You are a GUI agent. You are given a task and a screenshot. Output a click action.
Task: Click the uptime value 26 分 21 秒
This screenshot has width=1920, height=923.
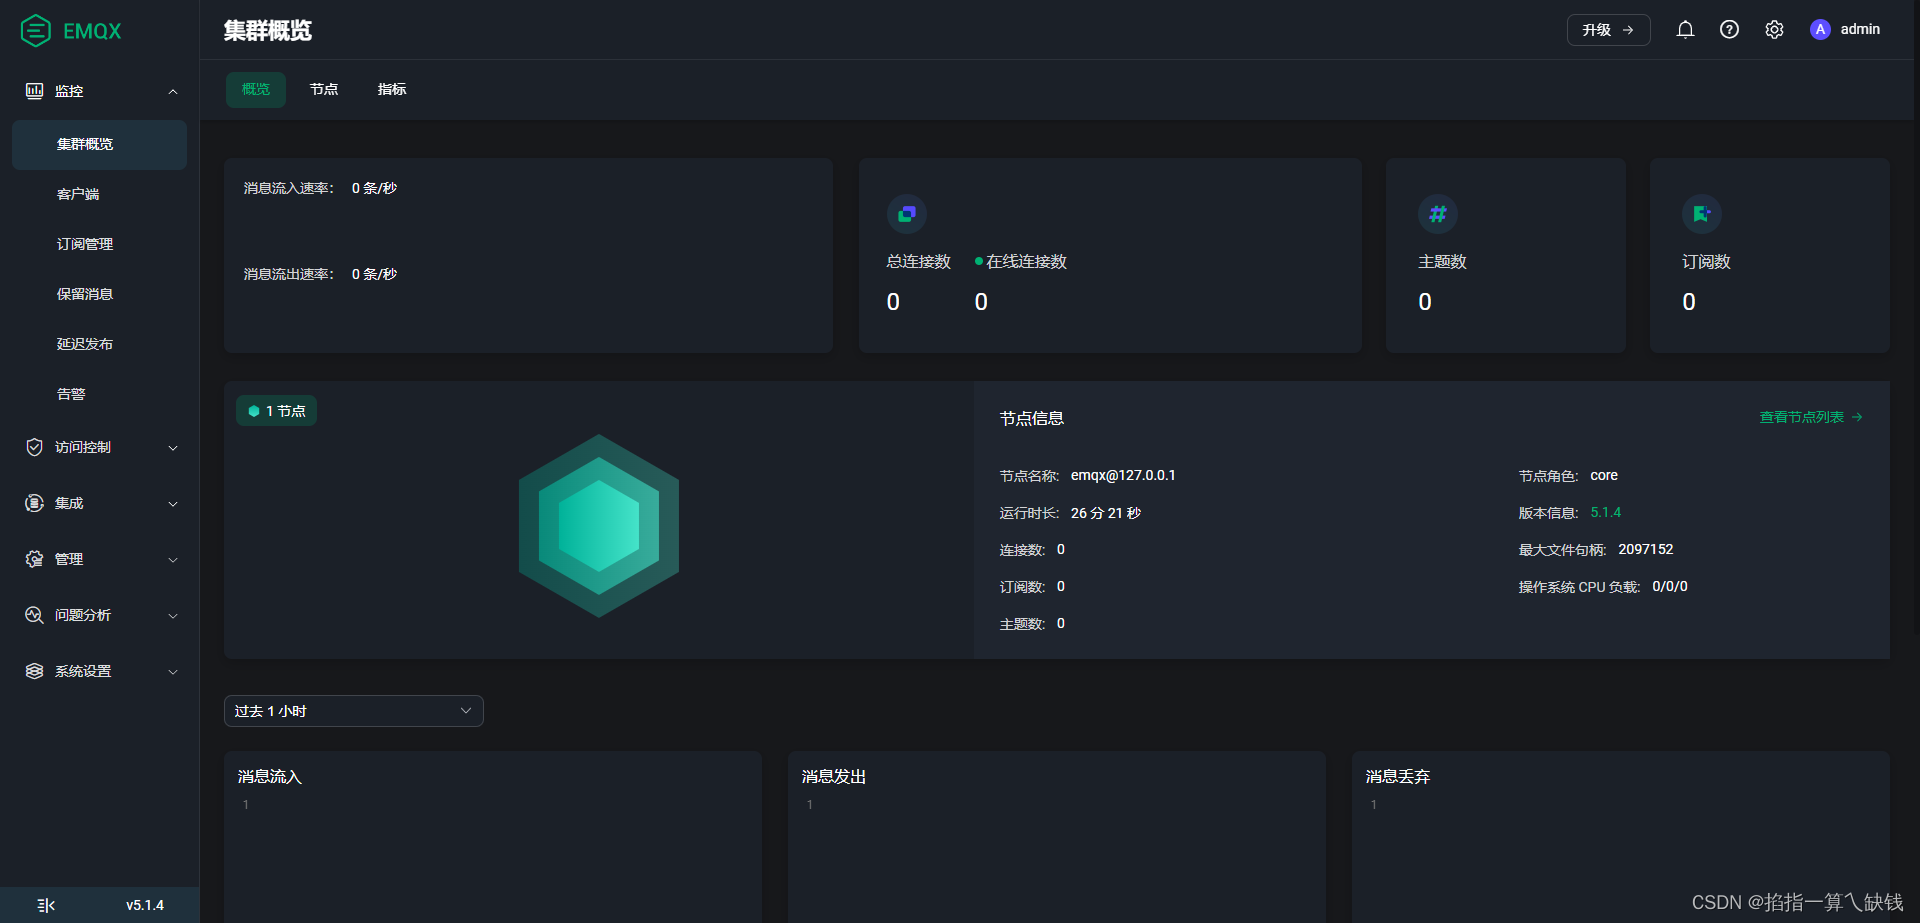pyautogui.click(x=1106, y=513)
